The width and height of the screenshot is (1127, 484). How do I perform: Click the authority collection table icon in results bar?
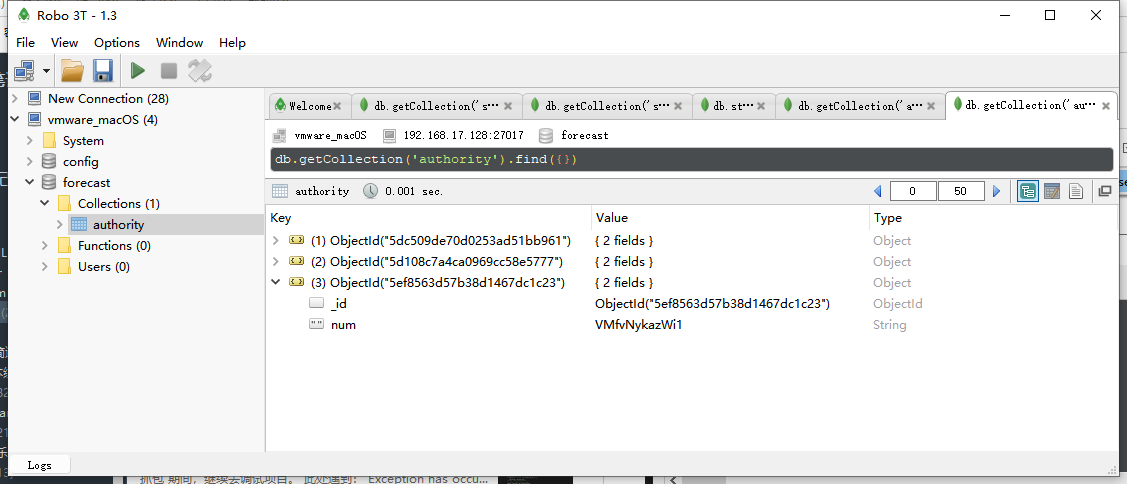pos(280,191)
